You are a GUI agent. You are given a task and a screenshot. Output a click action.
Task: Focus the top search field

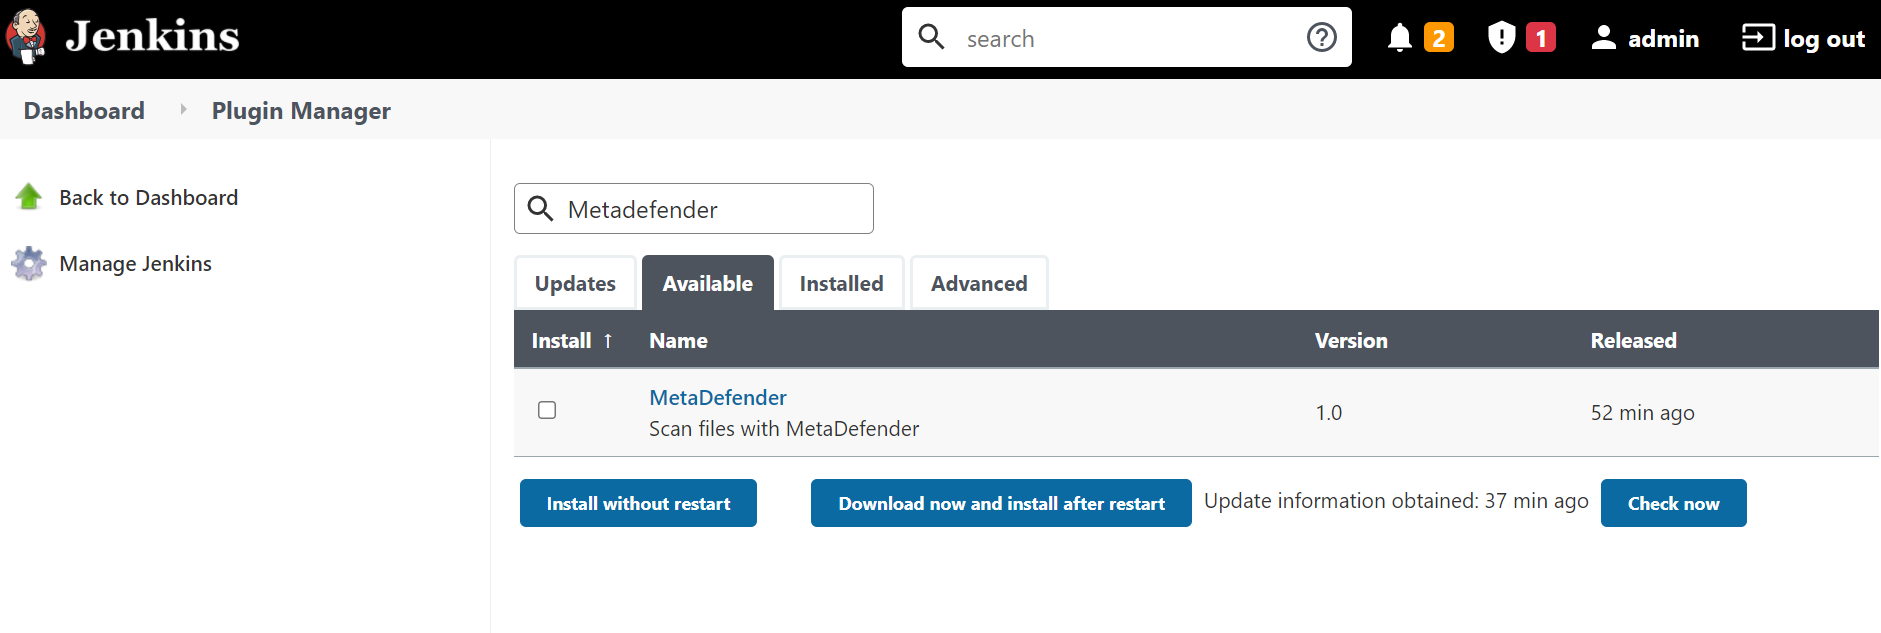coord(1127,38)
